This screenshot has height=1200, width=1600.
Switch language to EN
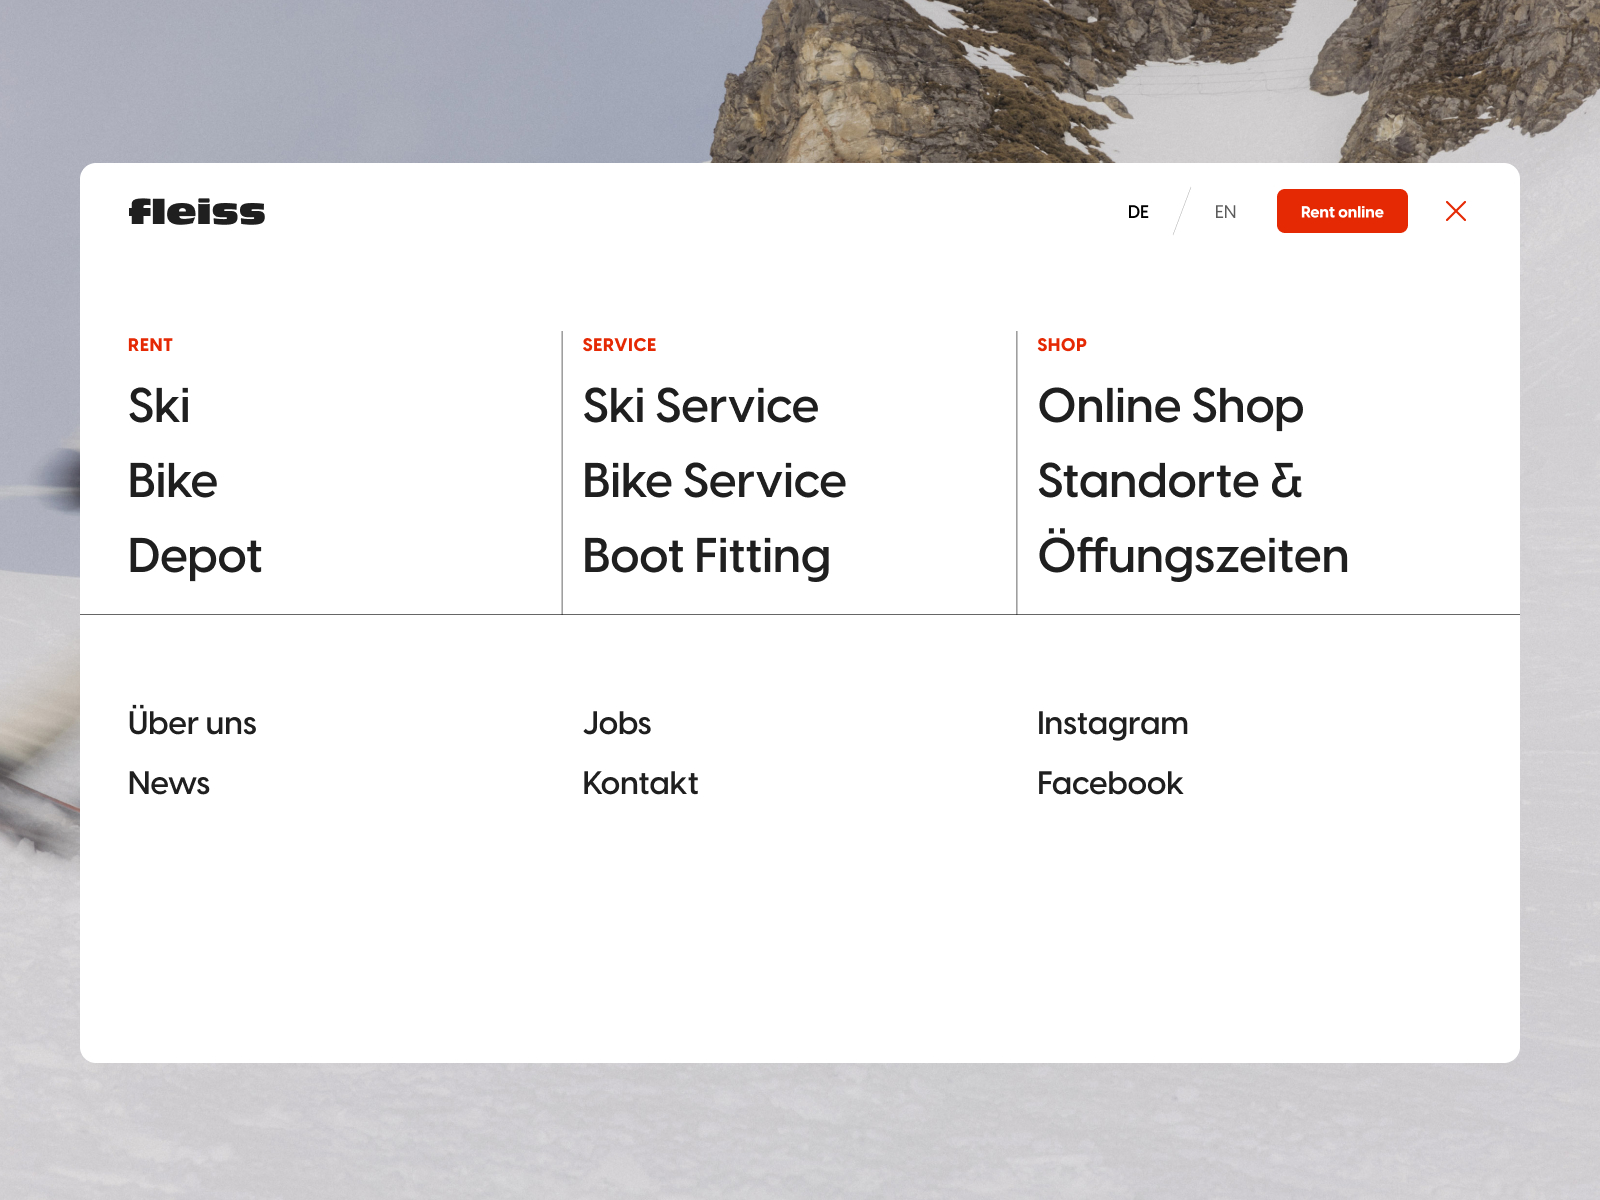point(1225,211)
